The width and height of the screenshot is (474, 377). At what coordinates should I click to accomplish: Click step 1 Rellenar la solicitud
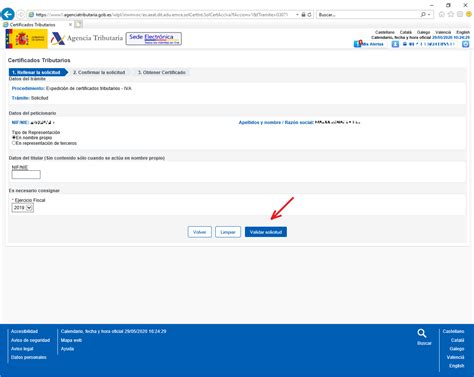[38, 72]
